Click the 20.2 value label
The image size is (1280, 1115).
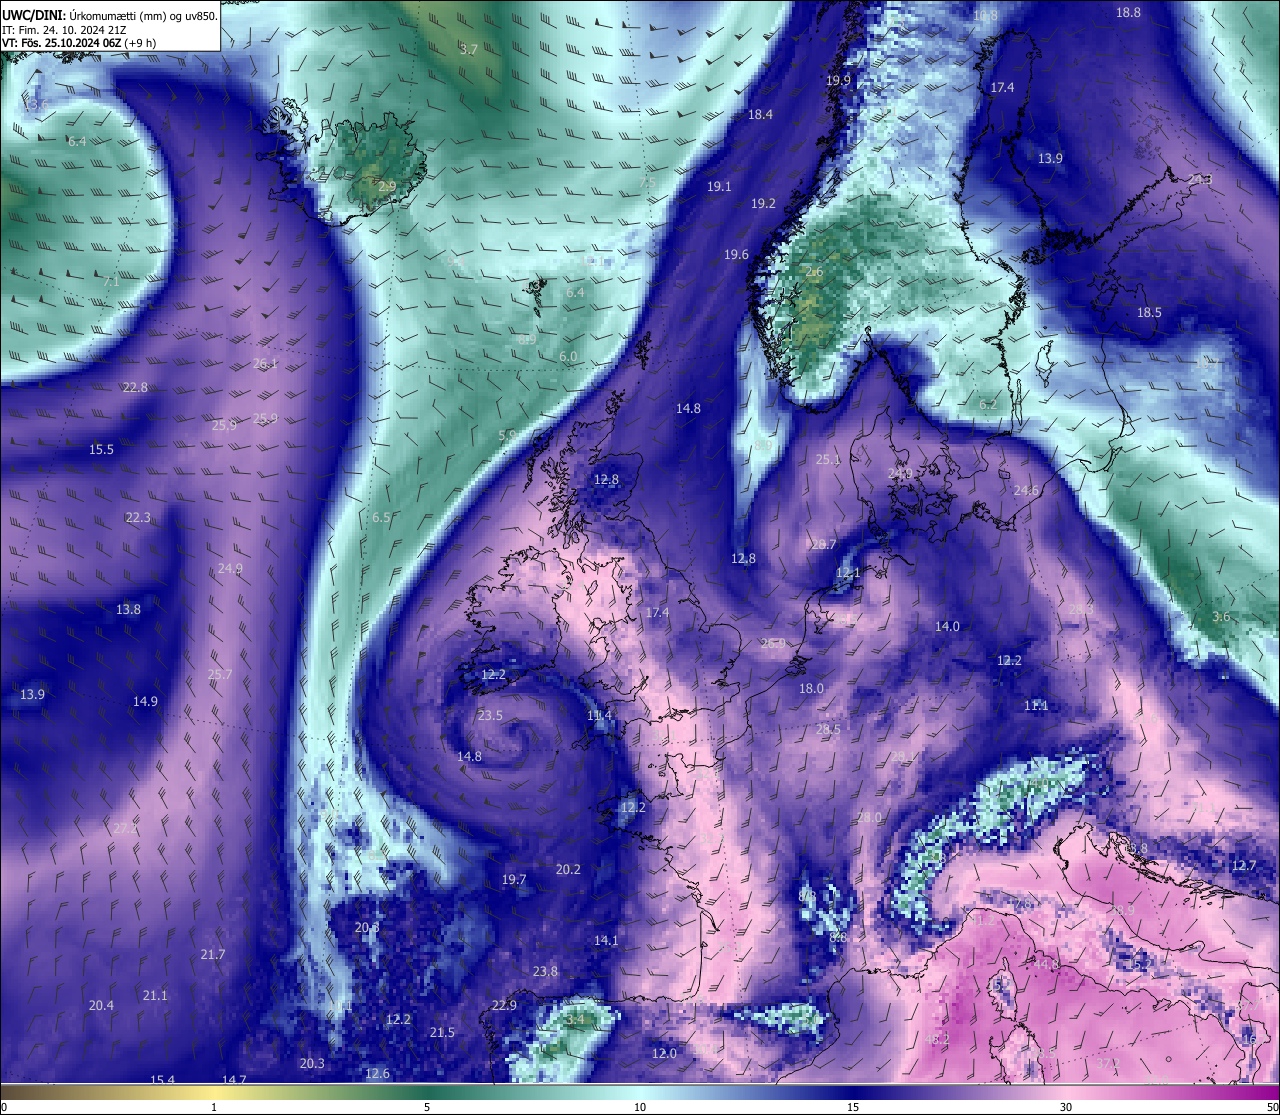pos(568,869)
